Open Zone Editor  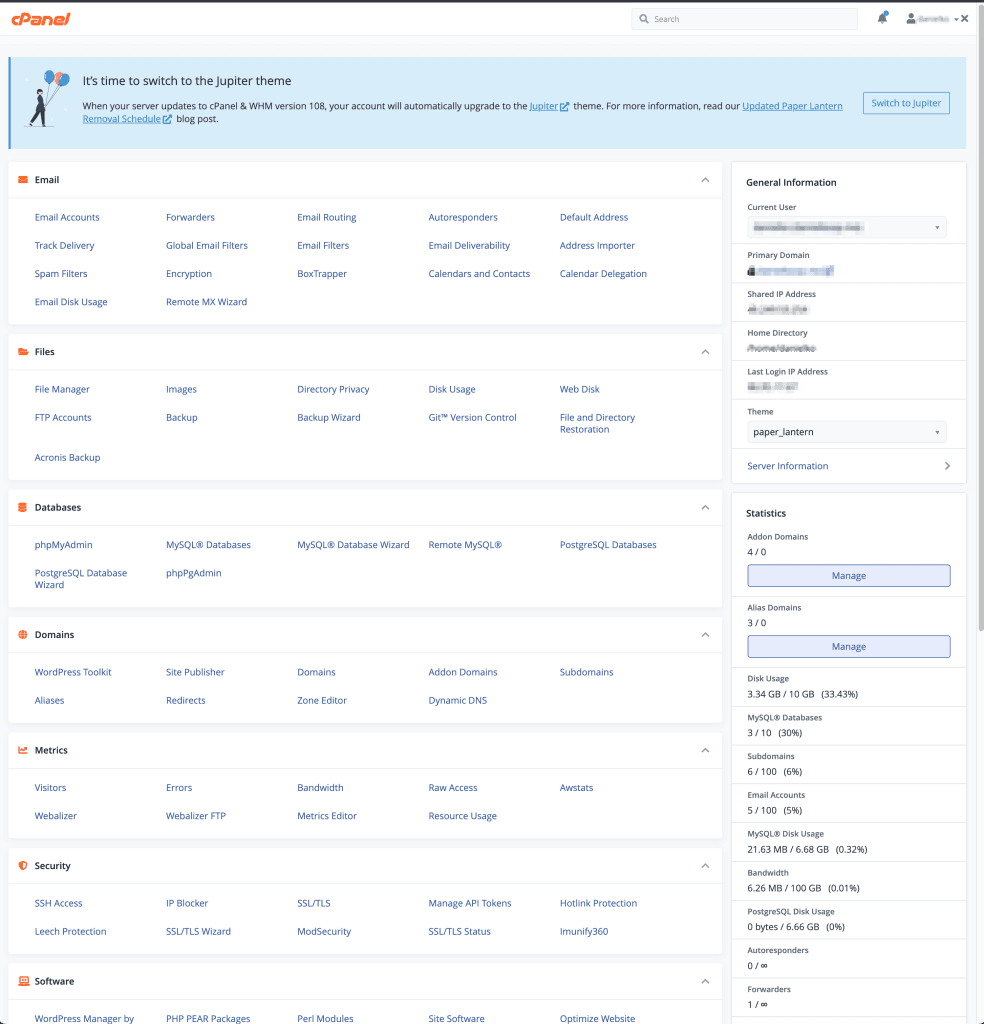tap(322, 700)
